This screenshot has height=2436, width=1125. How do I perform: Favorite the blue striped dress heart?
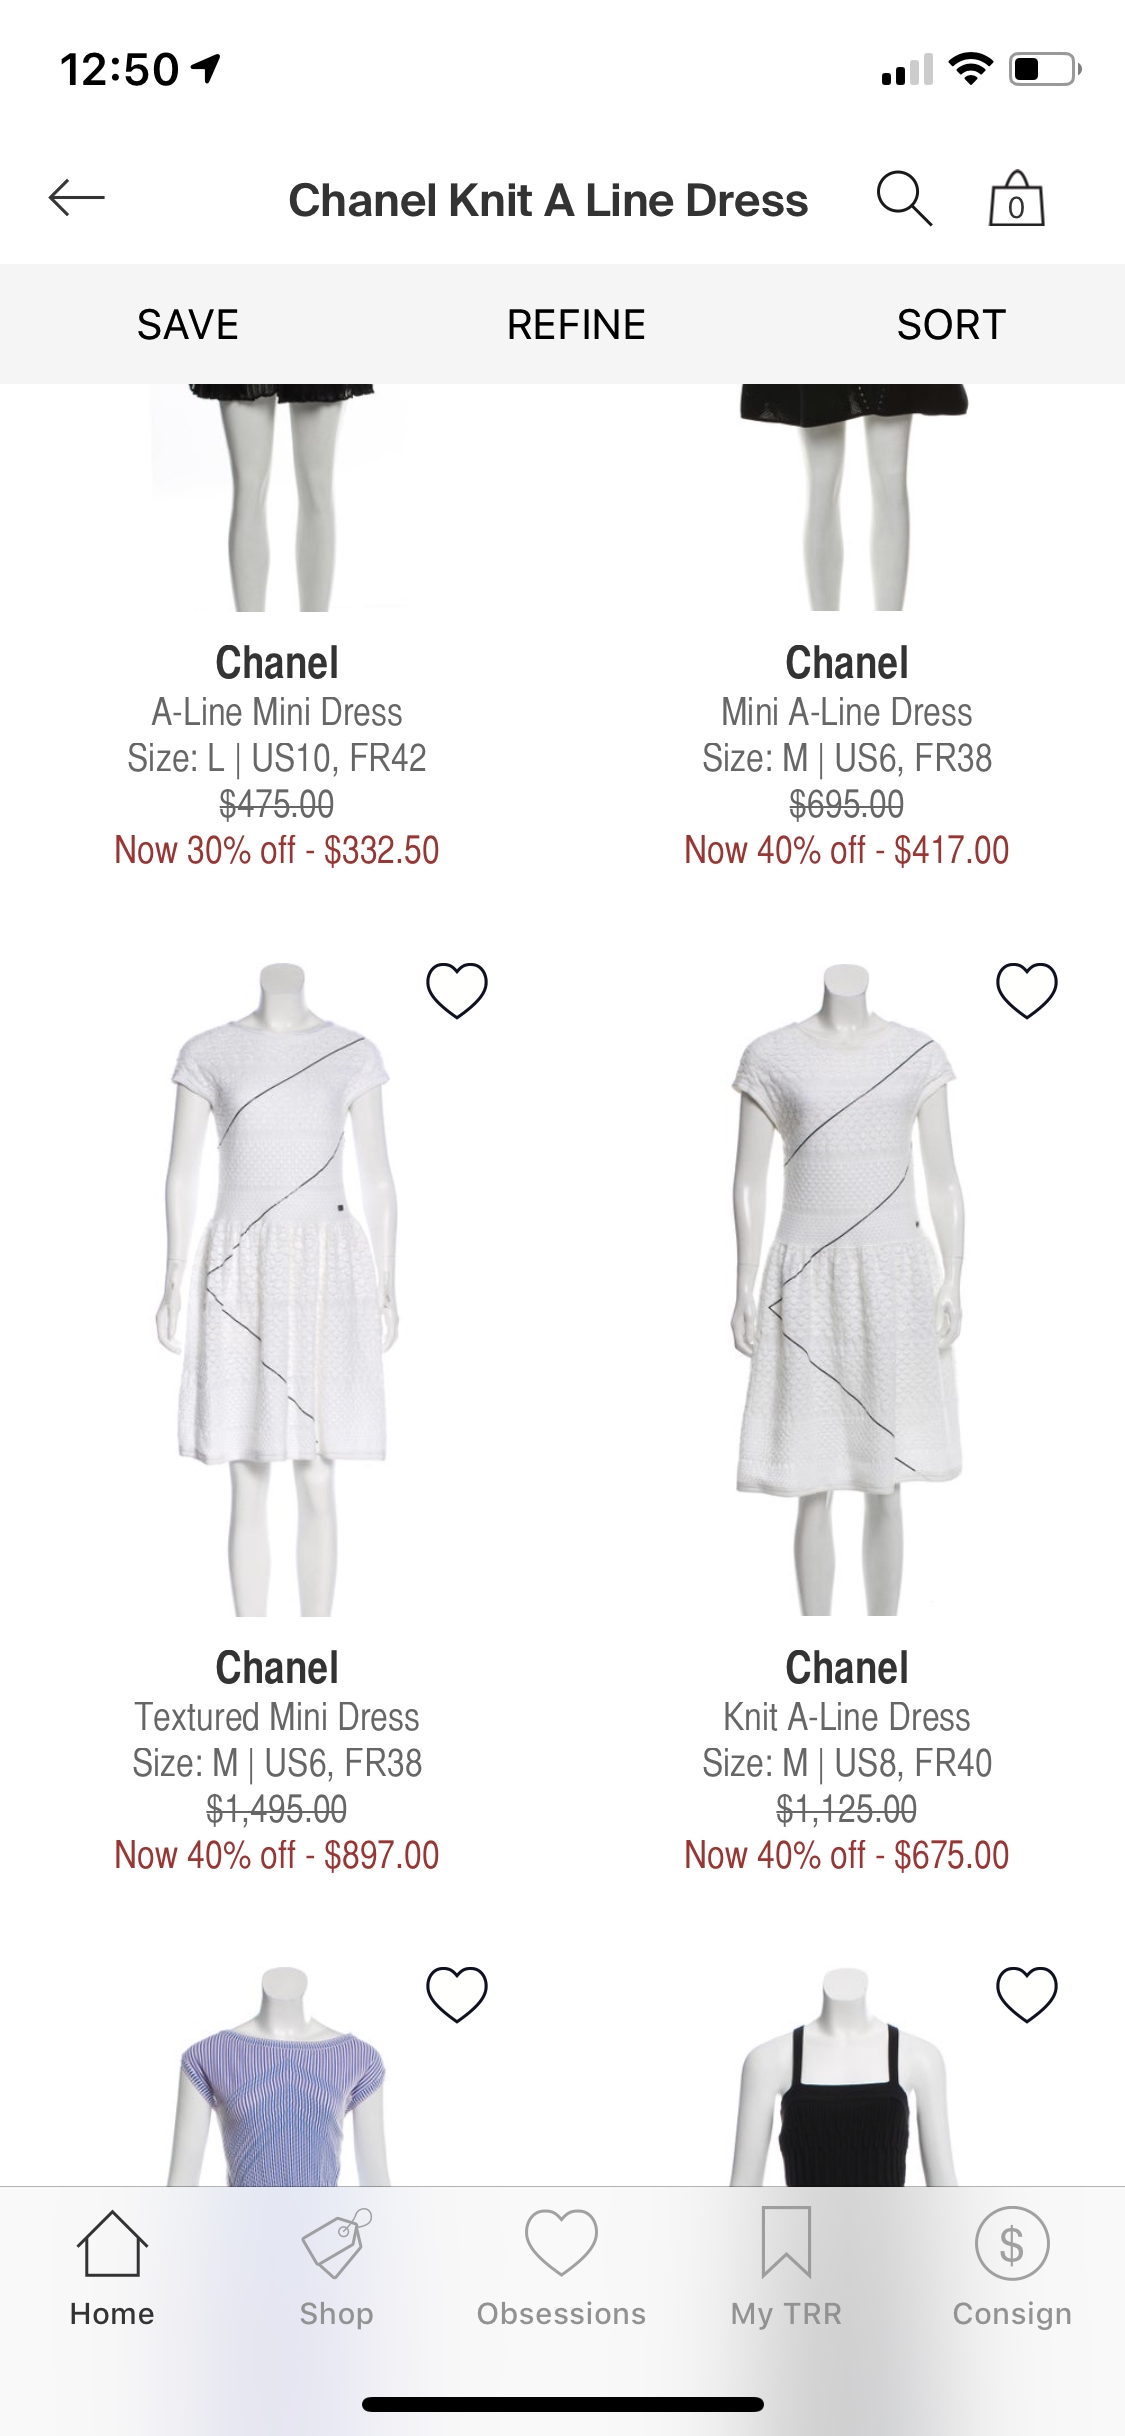[457, 1995]
